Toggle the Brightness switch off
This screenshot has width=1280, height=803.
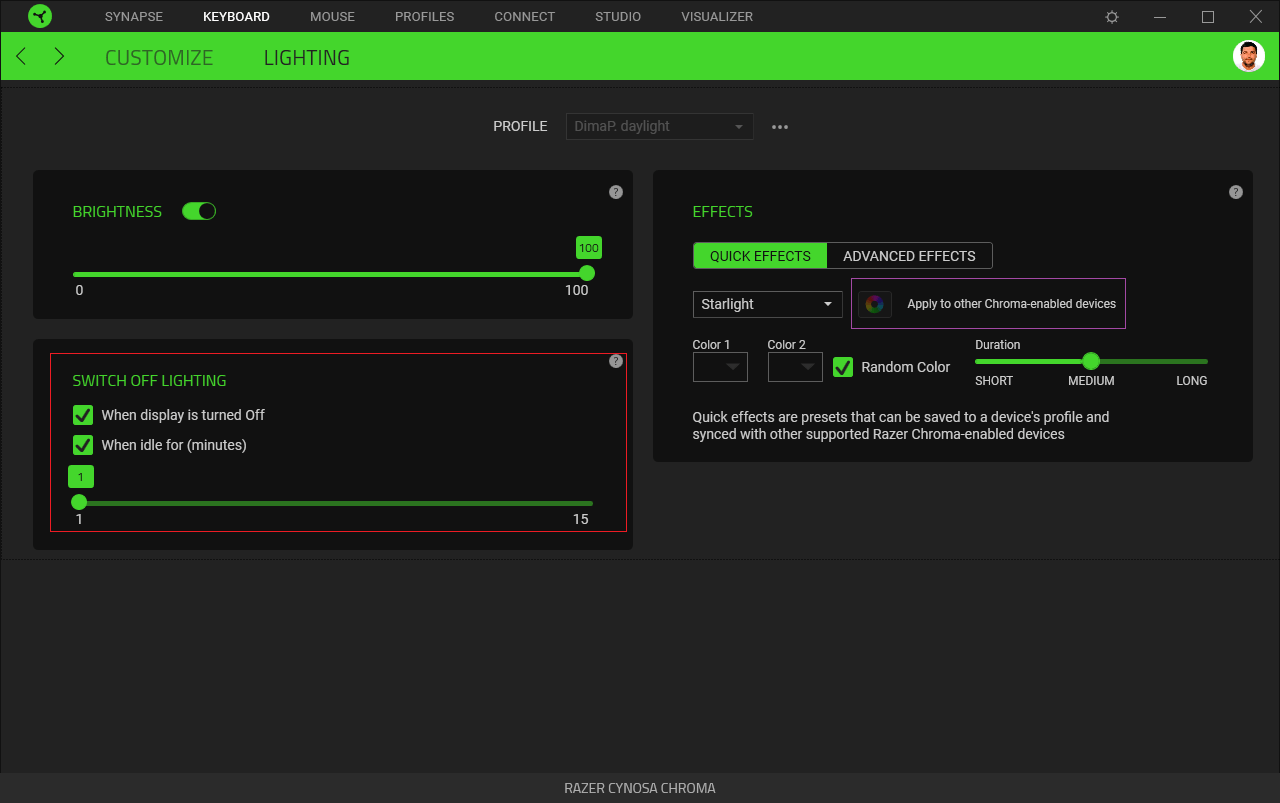coord(198,210)
